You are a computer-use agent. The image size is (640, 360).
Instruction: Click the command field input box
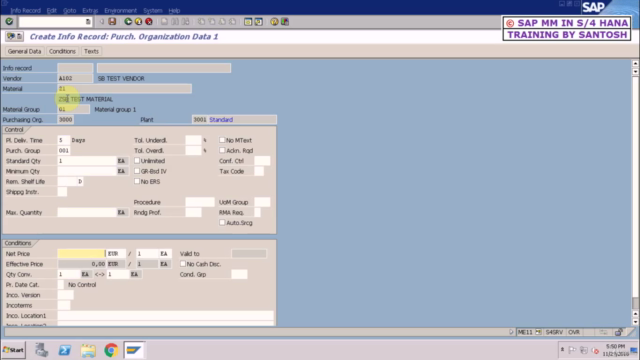tap(52, 22)
